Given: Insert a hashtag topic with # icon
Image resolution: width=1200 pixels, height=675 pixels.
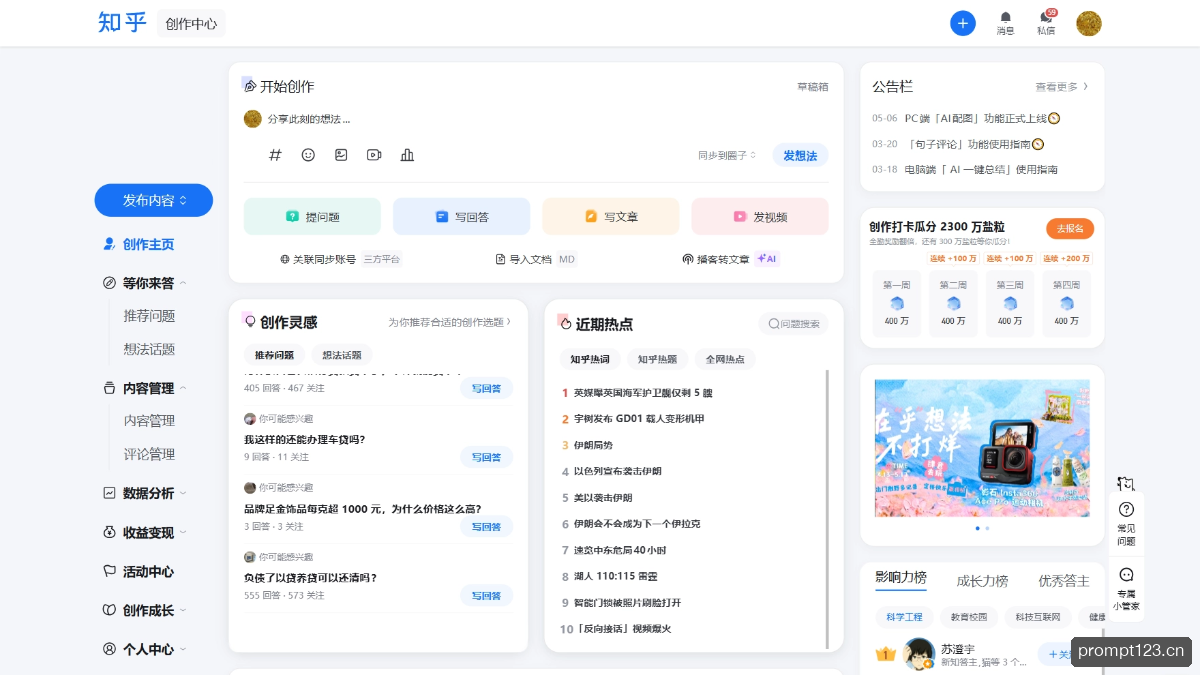Looking at the screenshot, I should coord(275,155).
